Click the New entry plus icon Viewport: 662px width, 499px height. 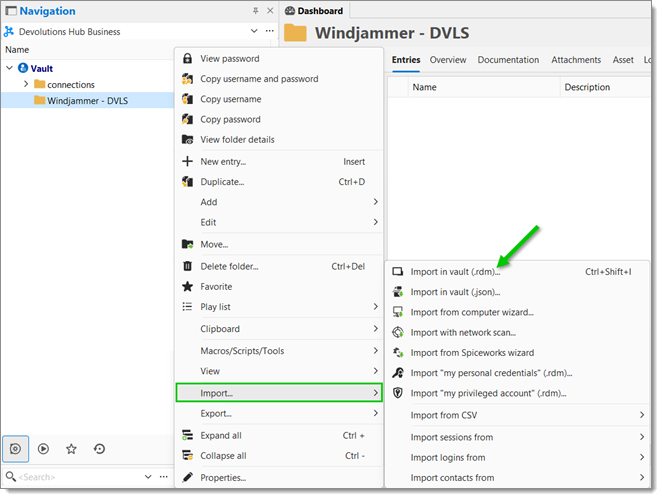pyautogui.click(x=187, y=161)
